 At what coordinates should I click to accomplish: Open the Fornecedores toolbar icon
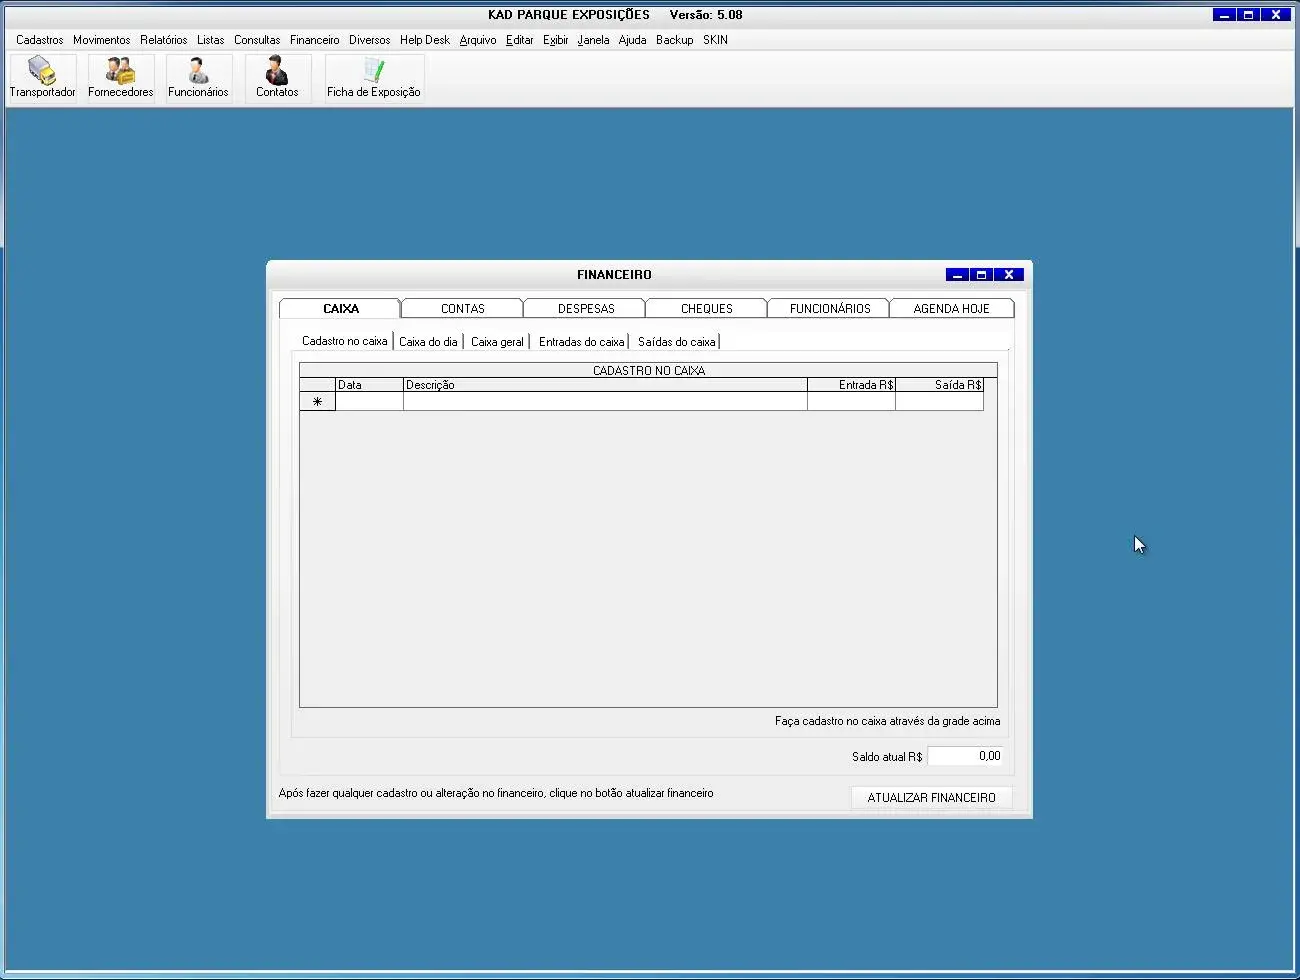(121, 78)
